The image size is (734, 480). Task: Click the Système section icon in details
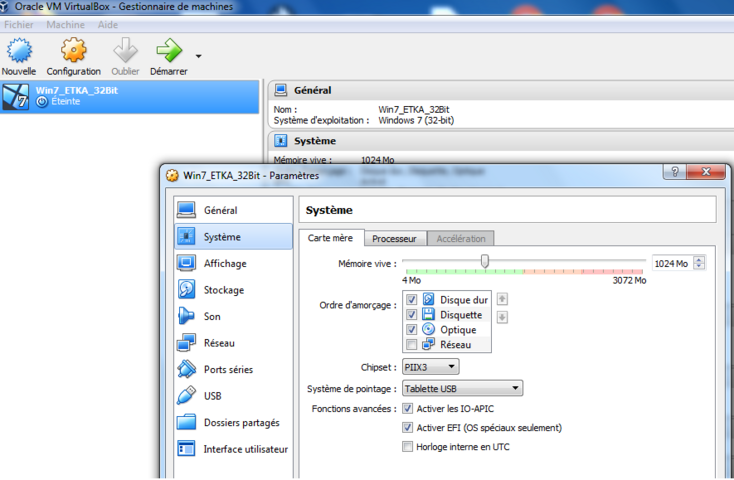(x=281, y=140)
